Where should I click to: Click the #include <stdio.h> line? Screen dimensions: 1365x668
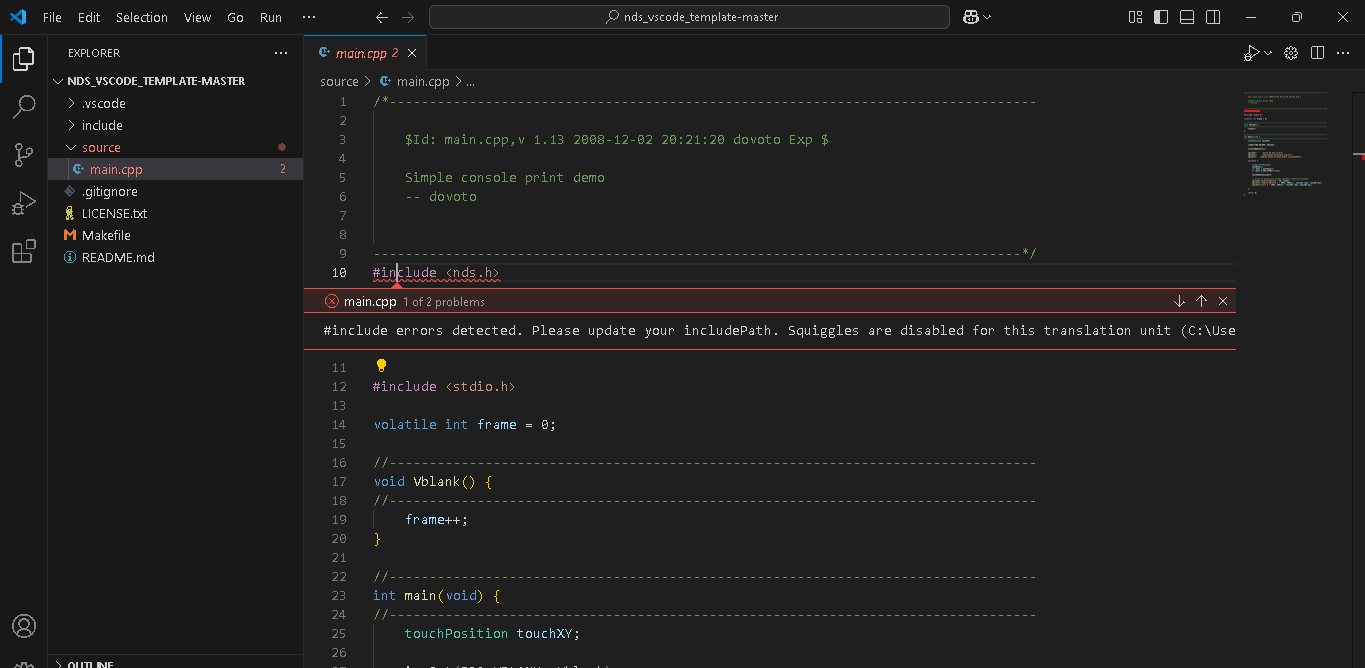[444, 386]
